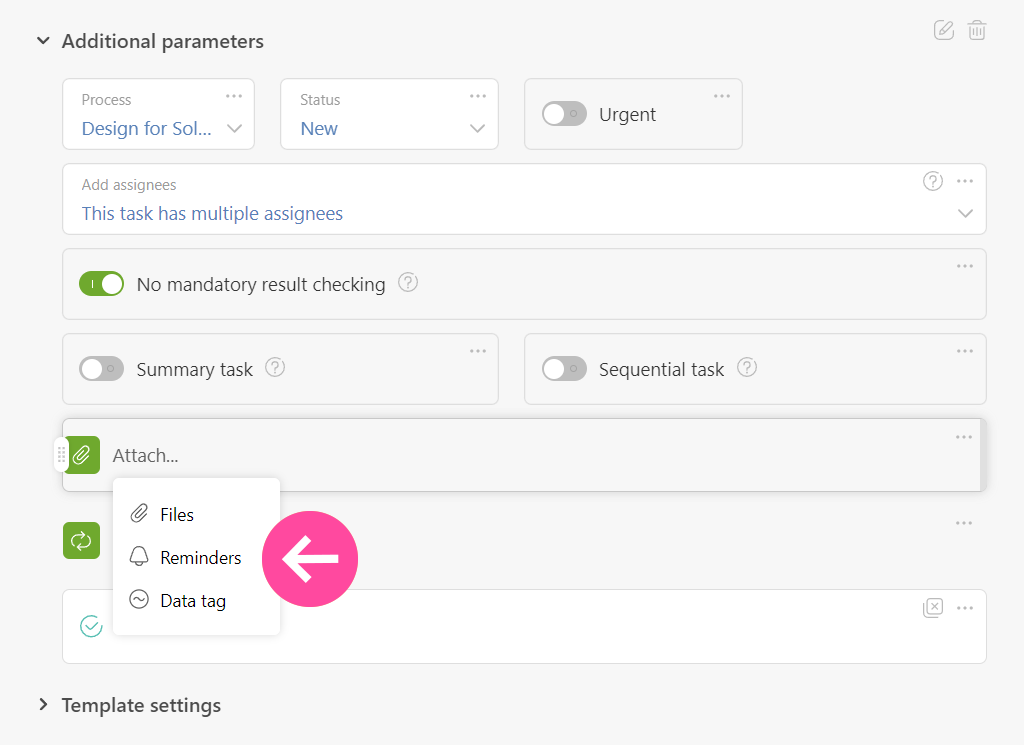This screenshot has width=1024, height=745.
Task: Expand the Template settings section
Action: click(43, 705)
